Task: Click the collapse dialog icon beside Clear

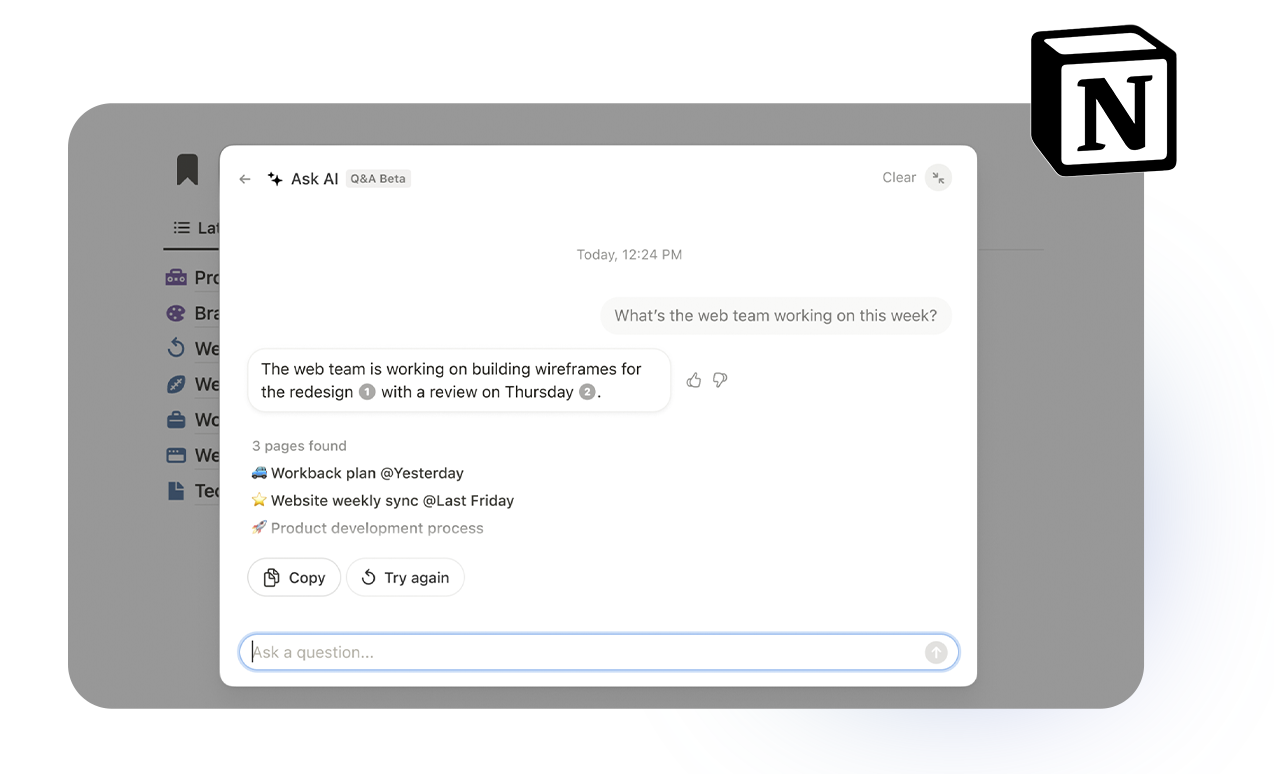Action: click(x=938, y=178)
